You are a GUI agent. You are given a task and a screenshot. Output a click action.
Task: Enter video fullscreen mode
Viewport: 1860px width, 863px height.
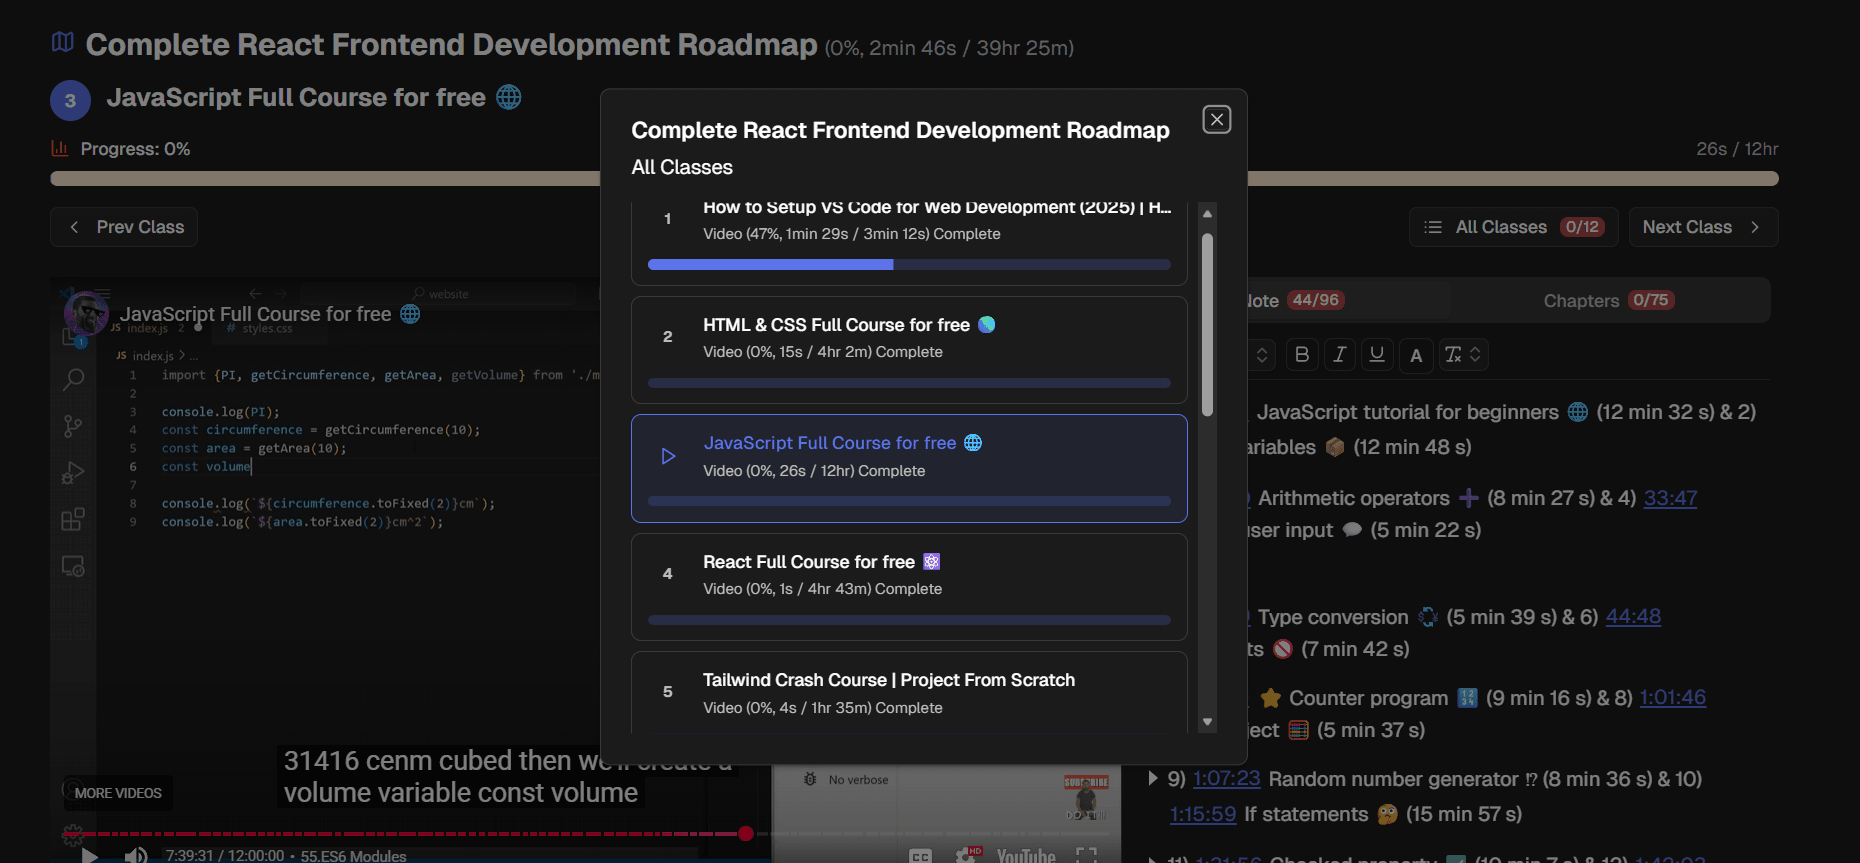click(1087, 855)
